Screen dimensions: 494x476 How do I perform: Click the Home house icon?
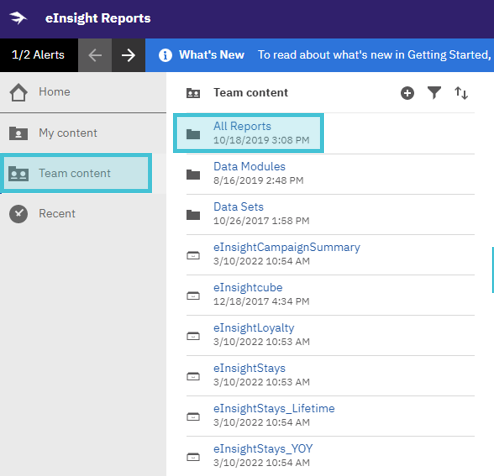19,92
